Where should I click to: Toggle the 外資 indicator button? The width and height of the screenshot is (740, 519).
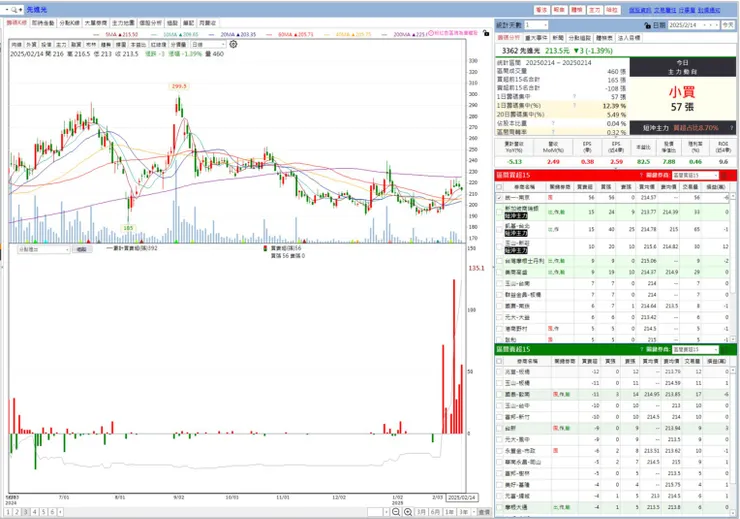(31, 44)
